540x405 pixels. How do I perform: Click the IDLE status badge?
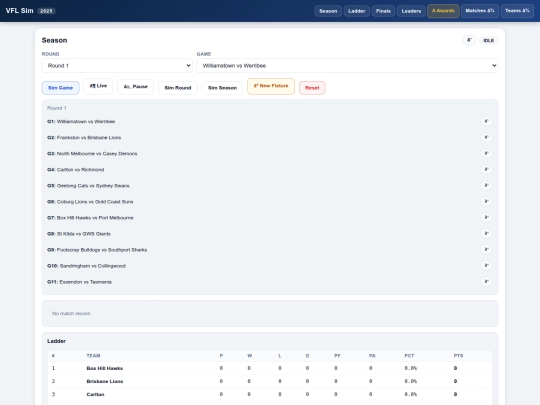[488, 41]
